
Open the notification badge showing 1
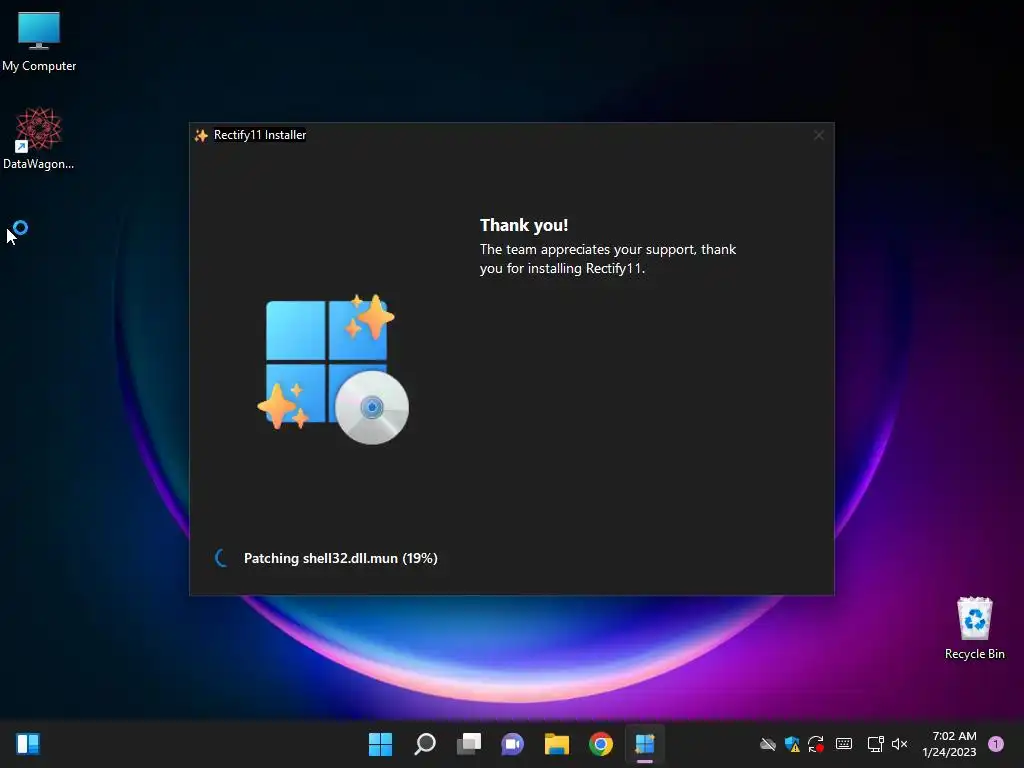coord(996,744)
